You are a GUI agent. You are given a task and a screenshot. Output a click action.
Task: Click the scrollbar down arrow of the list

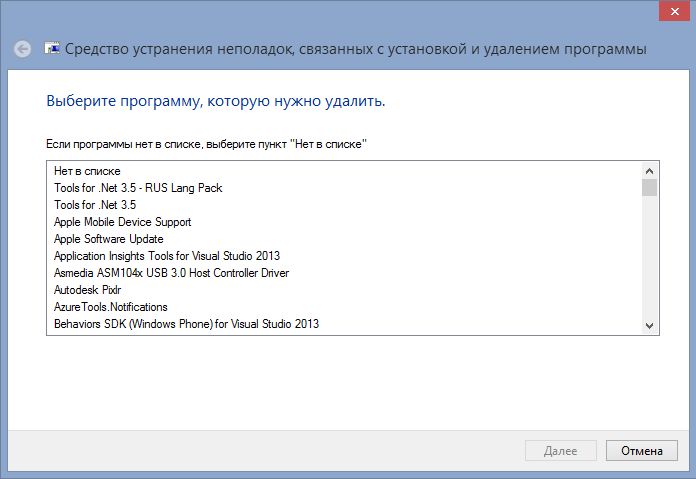click(x=649, y=325)
